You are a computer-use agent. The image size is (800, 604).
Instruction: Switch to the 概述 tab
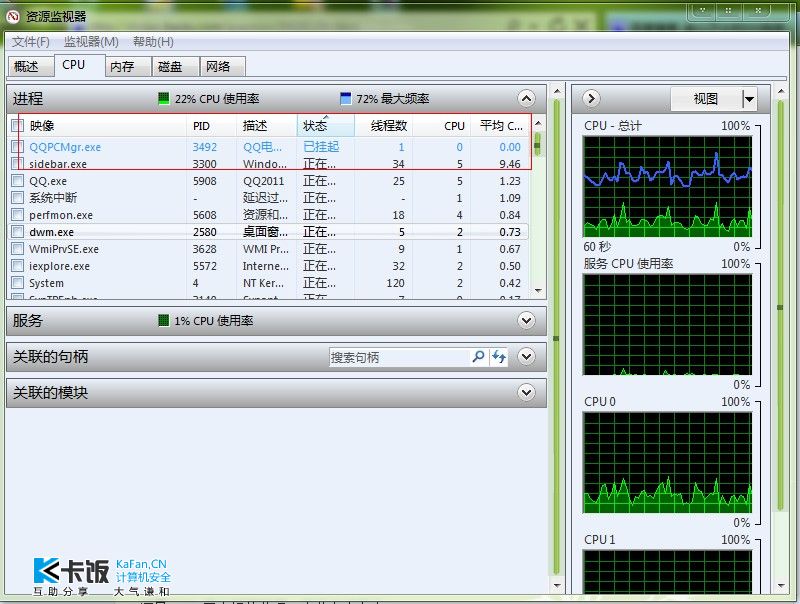[30, 67]
